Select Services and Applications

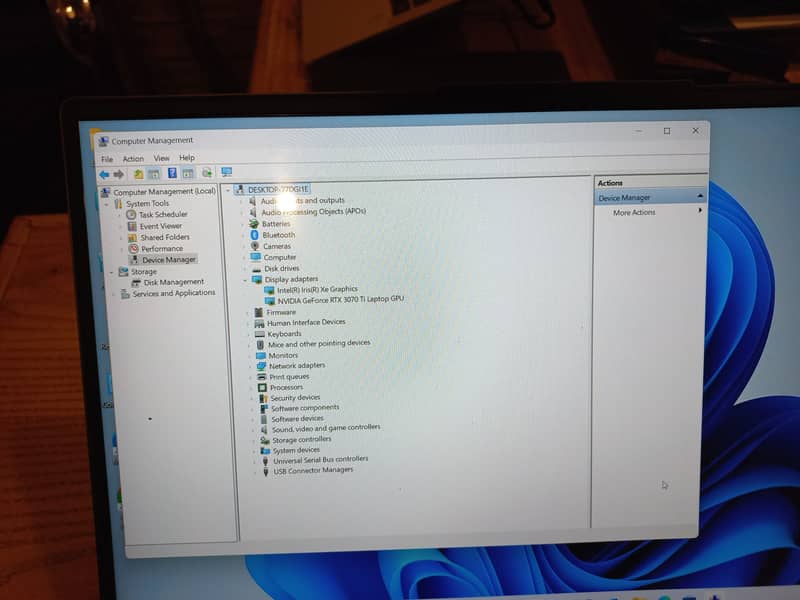[x=173, y=293]
